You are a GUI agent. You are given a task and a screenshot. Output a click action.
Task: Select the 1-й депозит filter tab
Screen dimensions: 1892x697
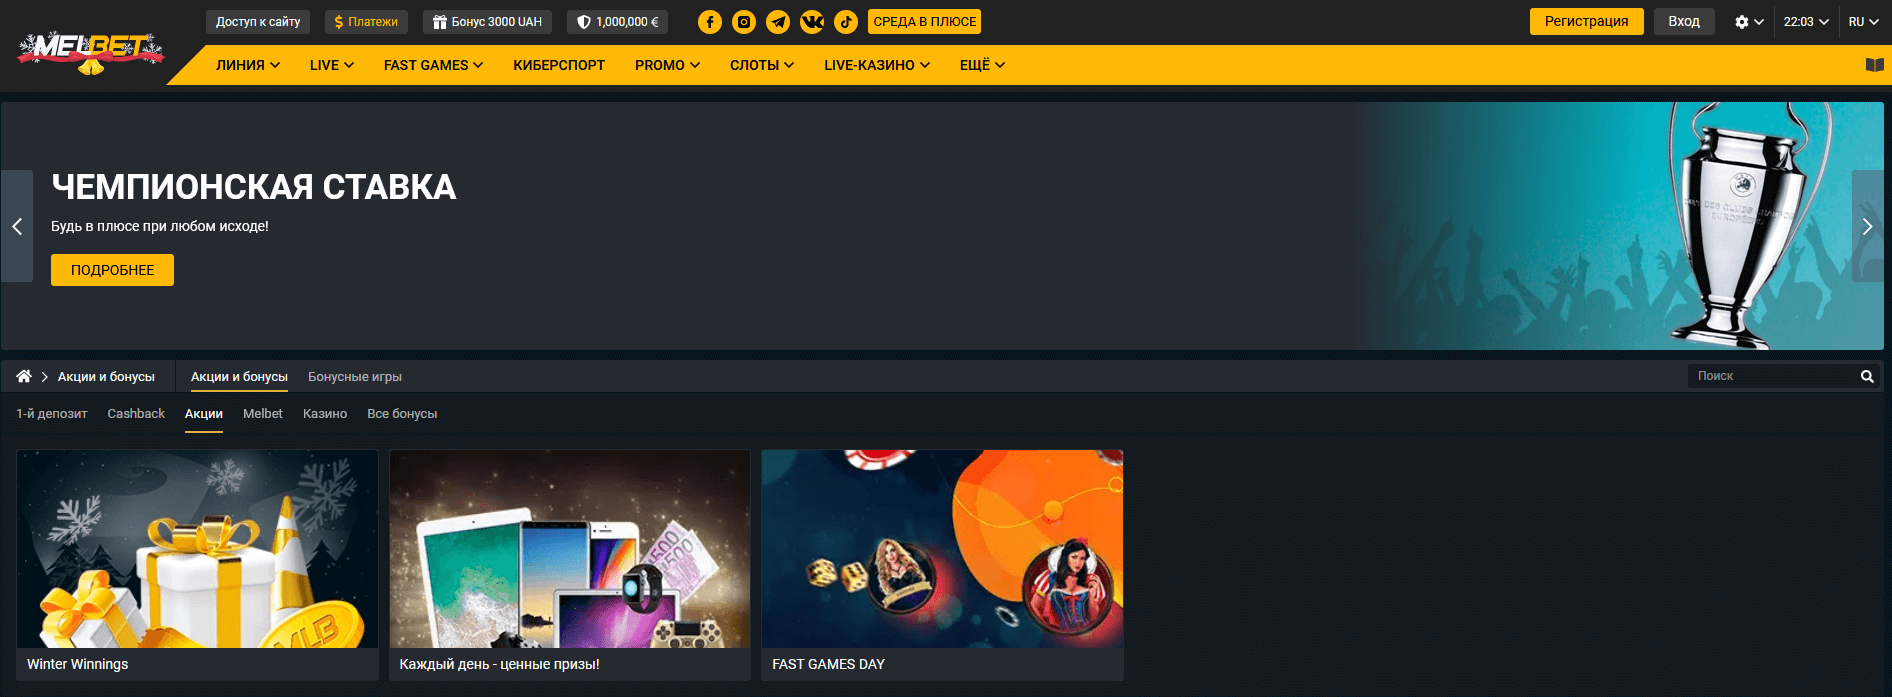click(x=52, y=414)
